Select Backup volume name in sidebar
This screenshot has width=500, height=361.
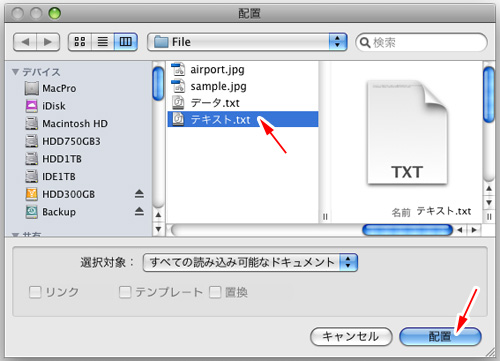coord(59,212)
